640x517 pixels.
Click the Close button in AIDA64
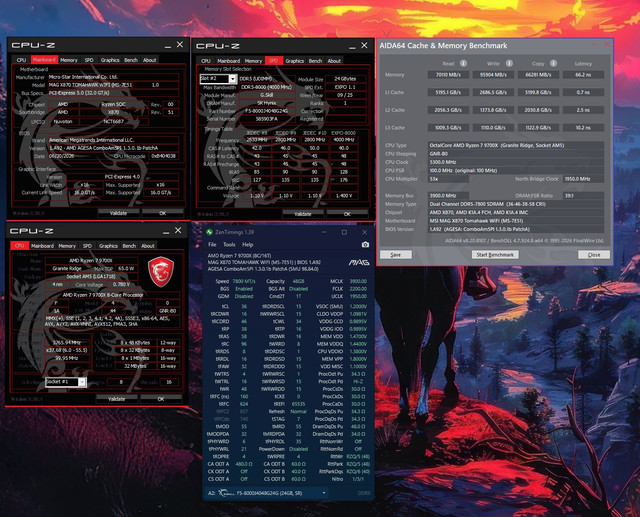[594, 255]
